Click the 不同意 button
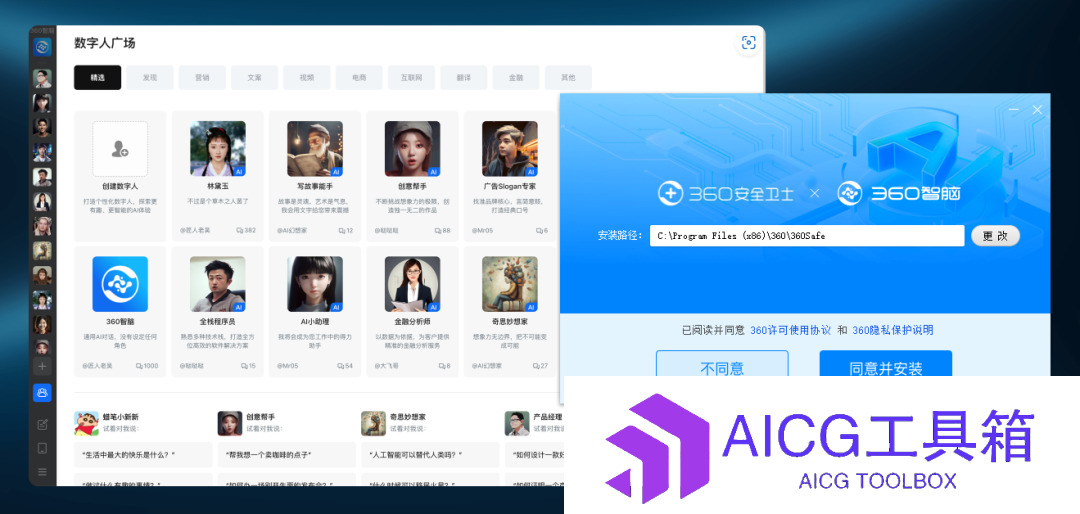 pyautogui.click(x=722, y=364)
